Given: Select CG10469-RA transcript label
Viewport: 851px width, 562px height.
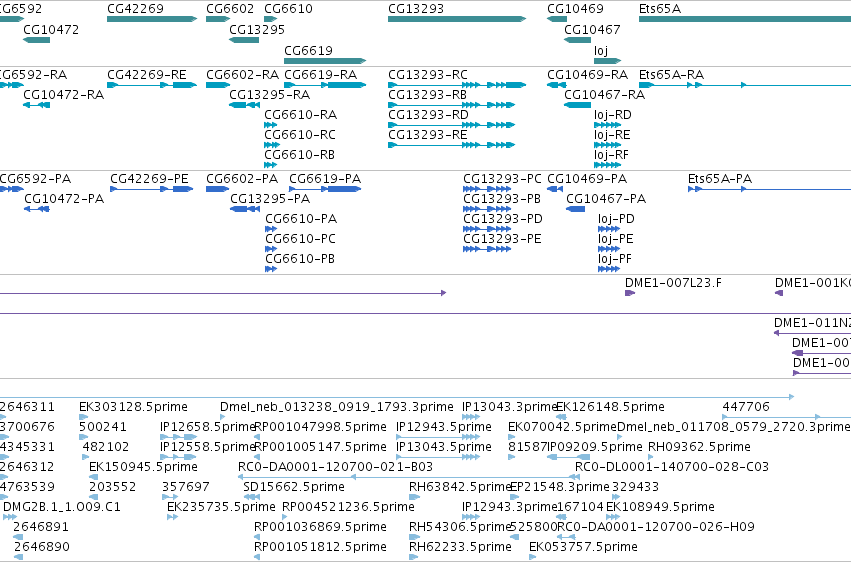Looking at the screenshot, I should tap(587, 74).
